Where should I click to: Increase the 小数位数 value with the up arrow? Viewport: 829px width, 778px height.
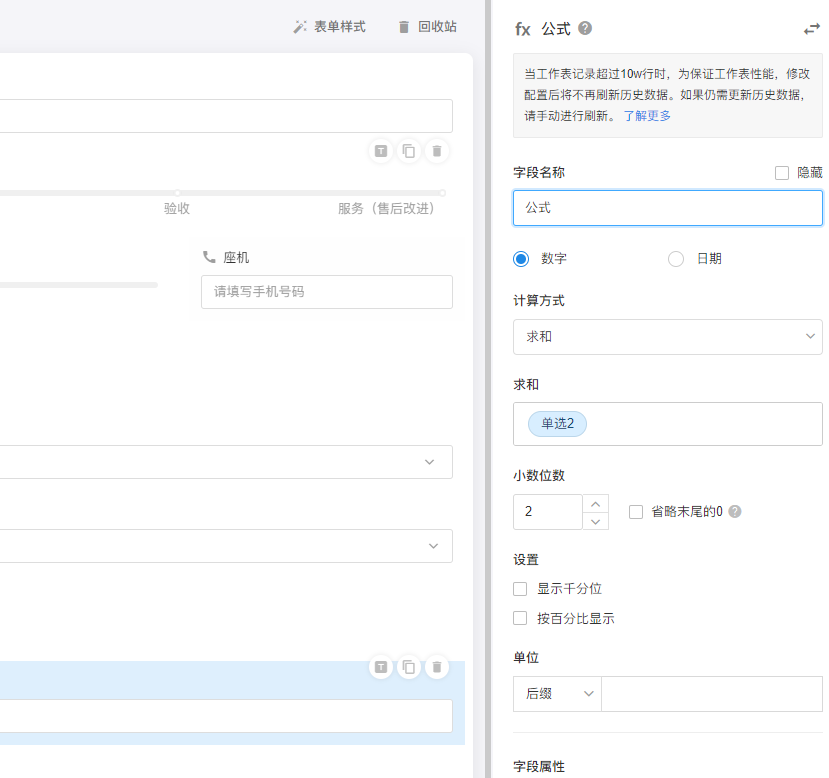click(x=595, y=503)
